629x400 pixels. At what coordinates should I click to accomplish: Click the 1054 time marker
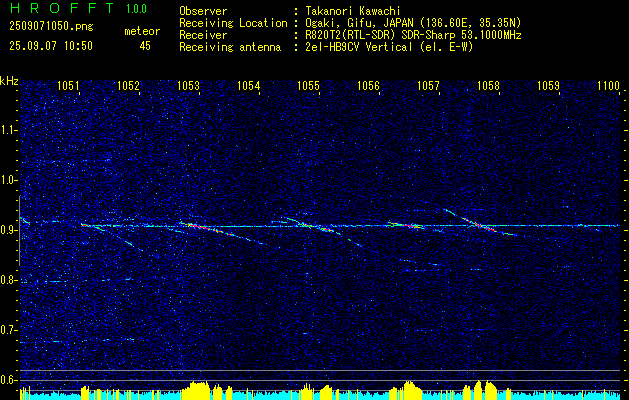(248, 85)
